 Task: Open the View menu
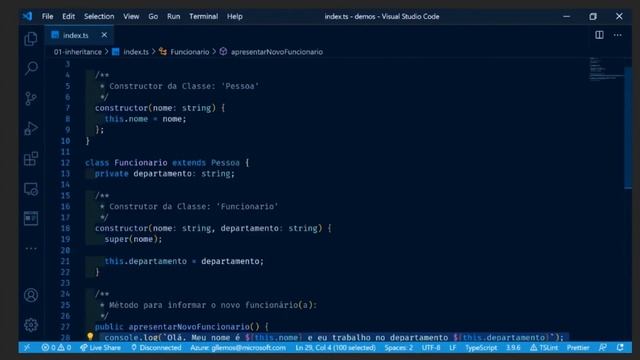tap(131, 17)
